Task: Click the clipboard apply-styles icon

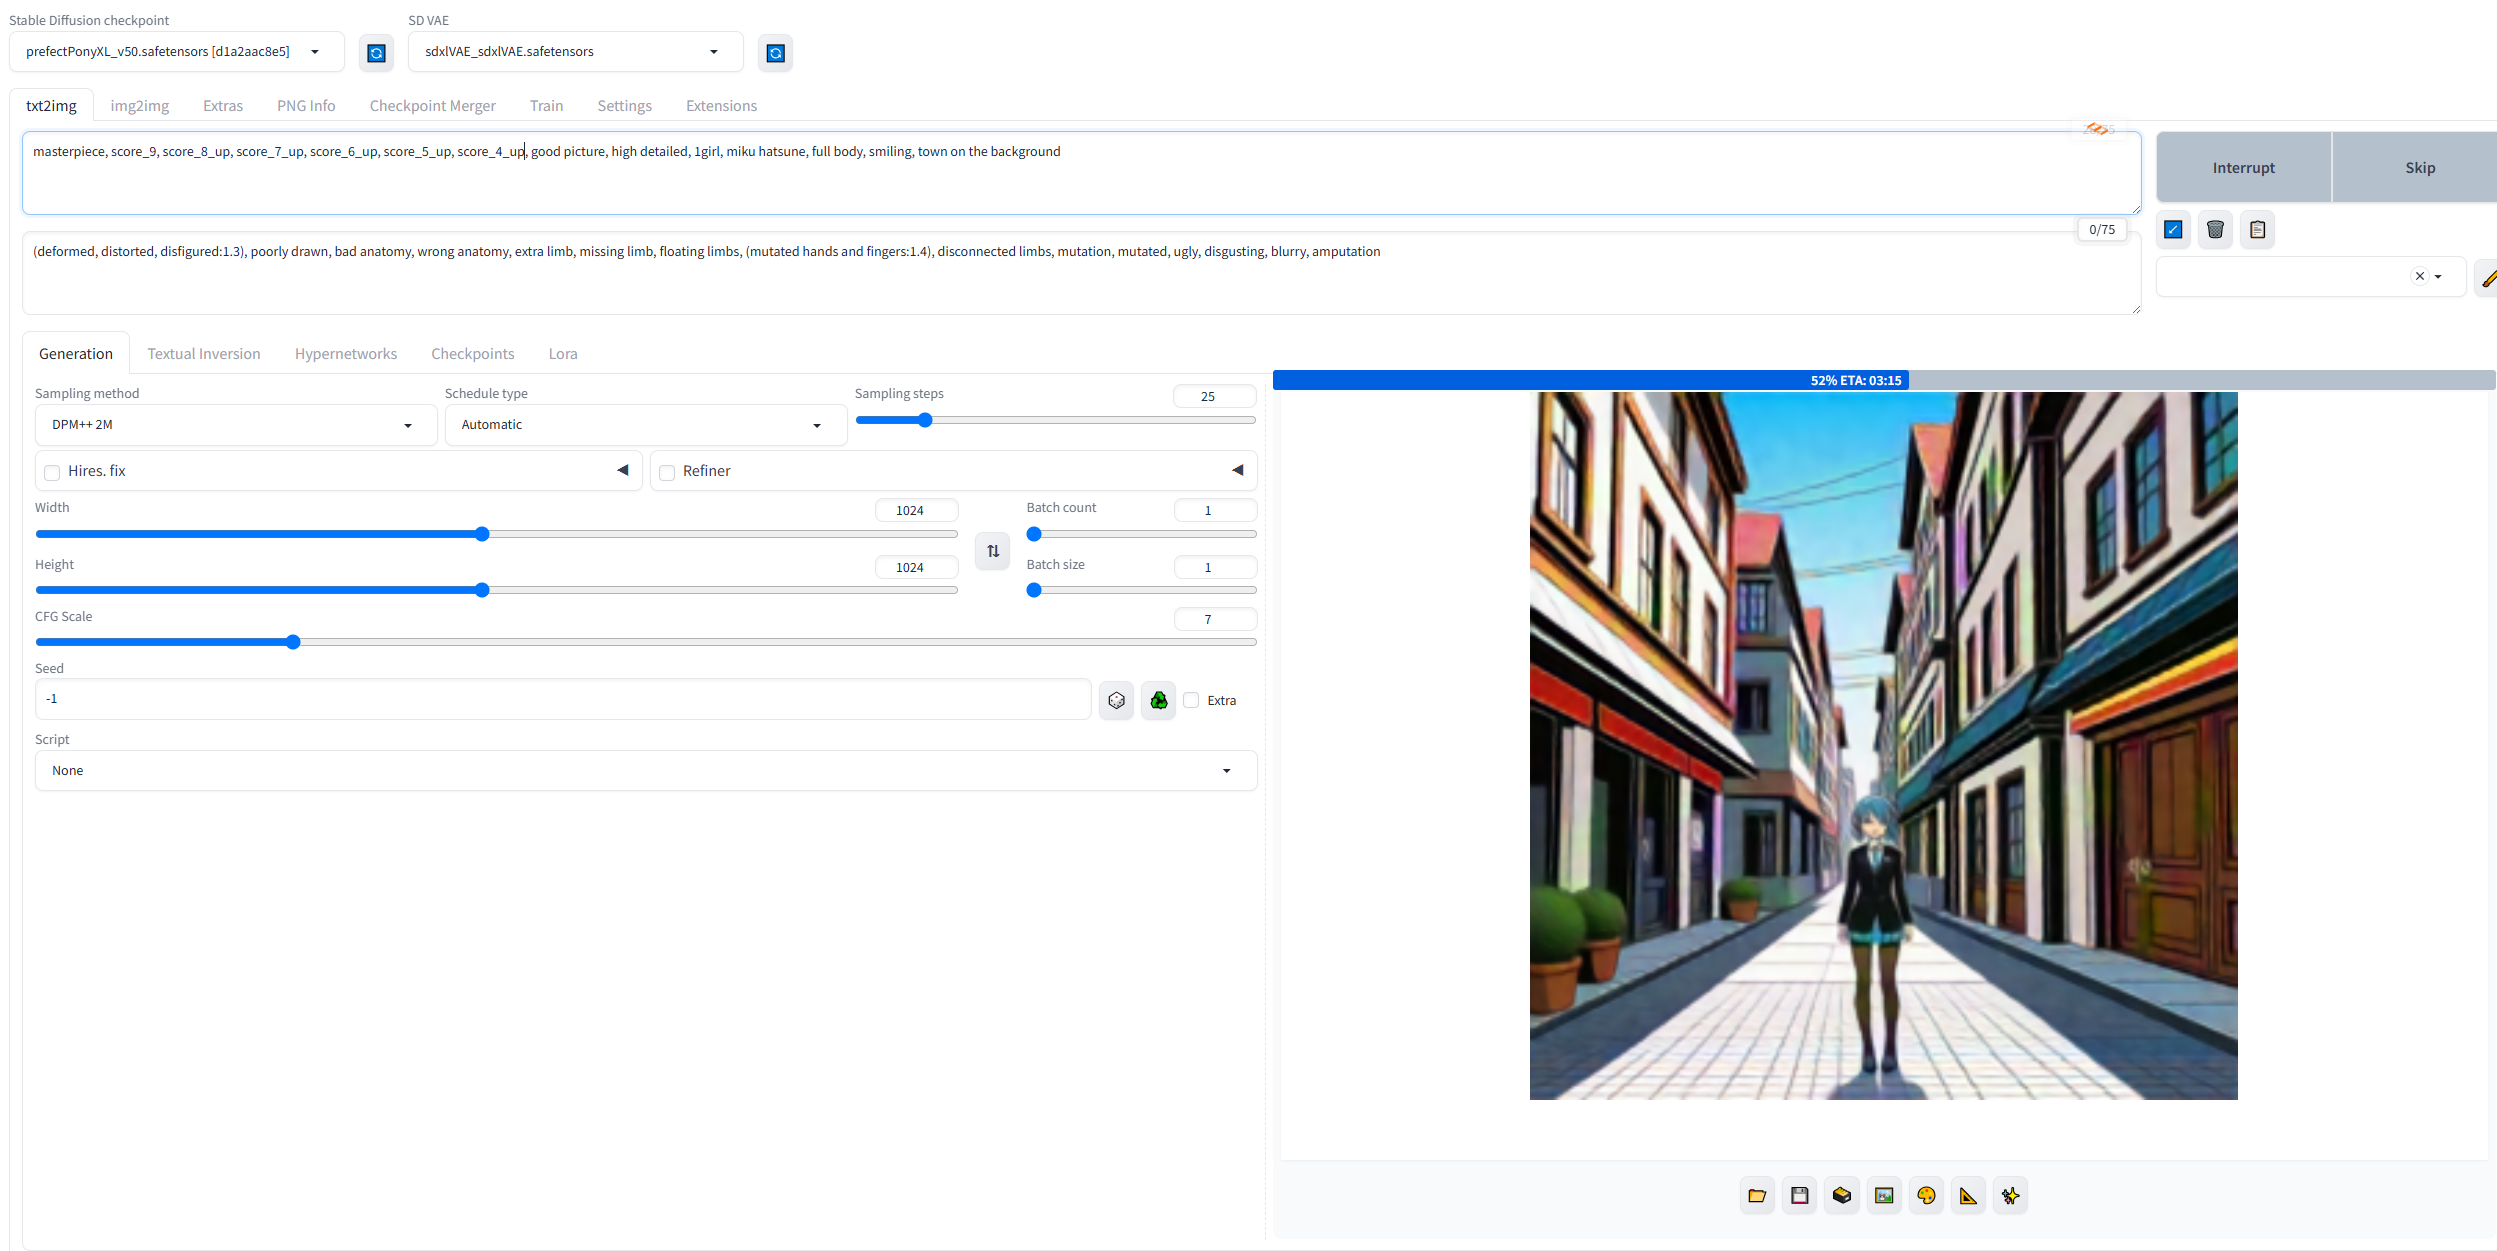Action: coord(2257,230)
